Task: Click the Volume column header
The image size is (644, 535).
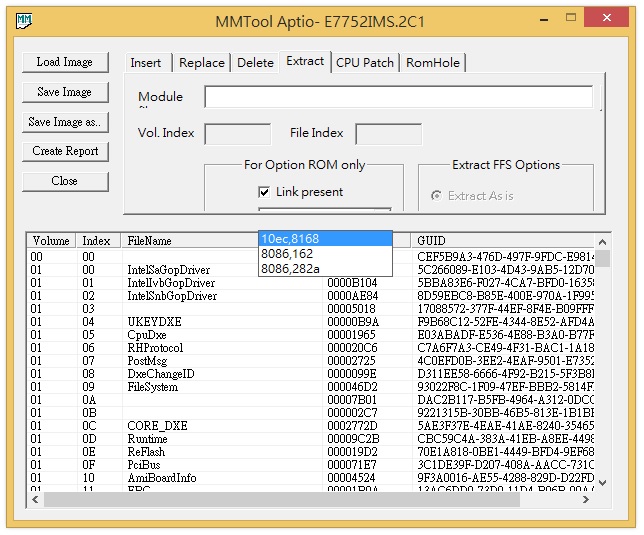Action: [51, 241]
